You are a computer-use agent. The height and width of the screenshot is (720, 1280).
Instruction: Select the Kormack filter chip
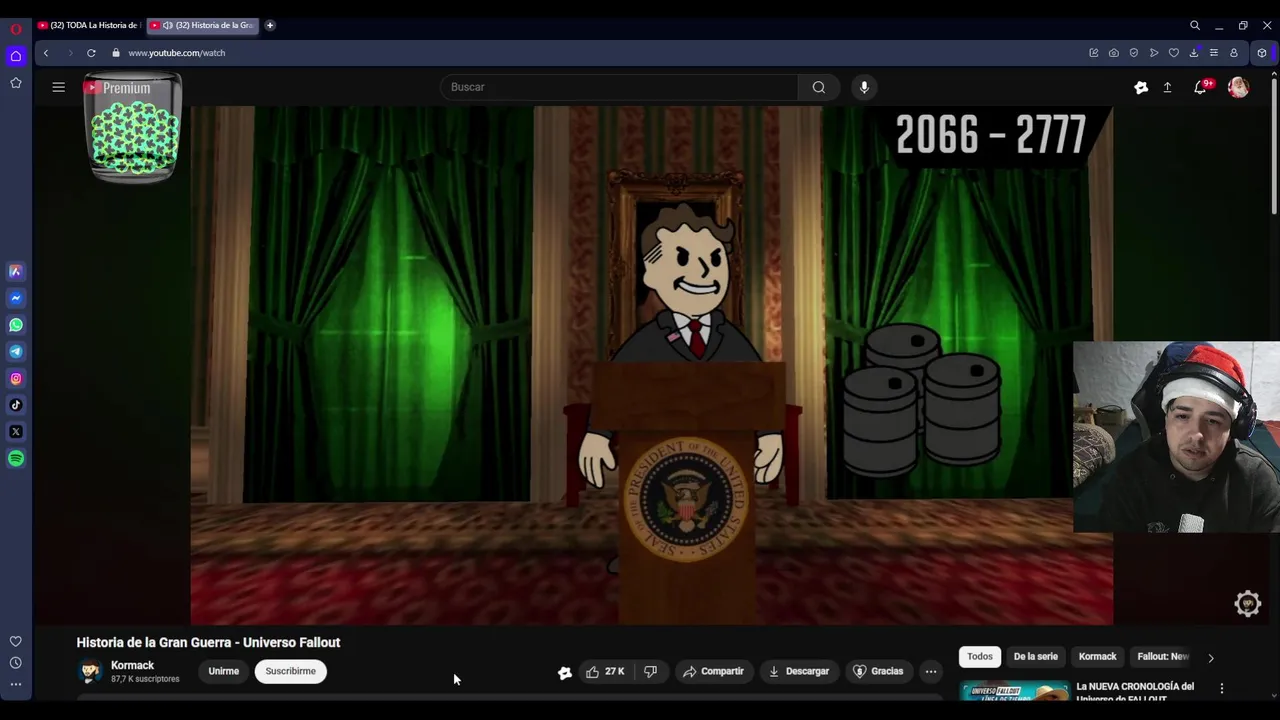(x=1097, y=657)
